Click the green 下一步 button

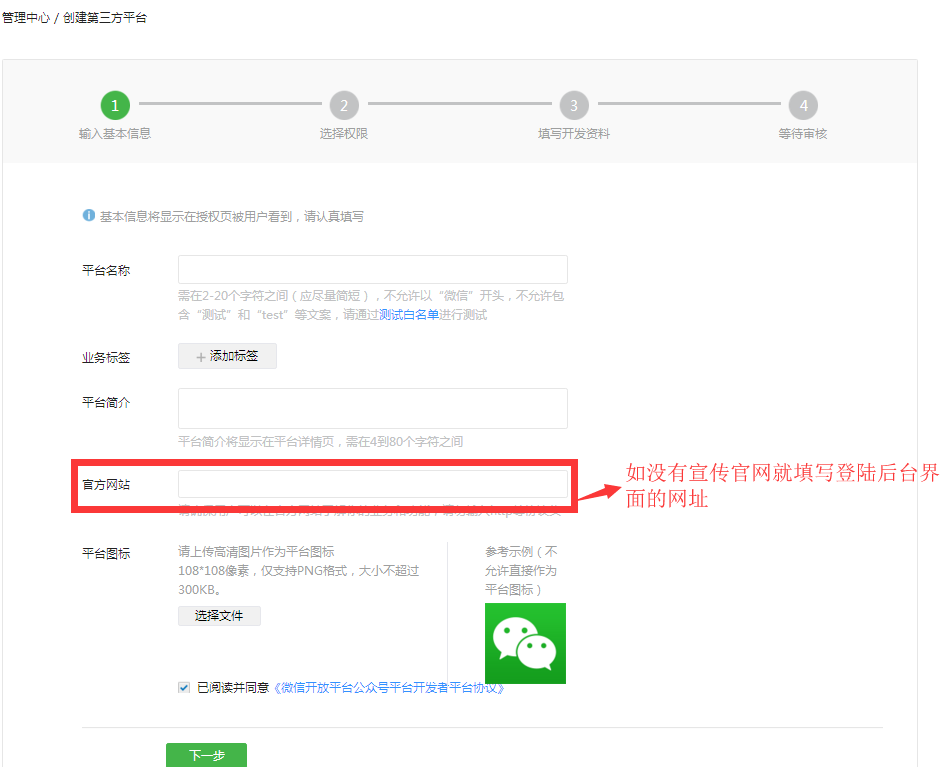(206, 756)
